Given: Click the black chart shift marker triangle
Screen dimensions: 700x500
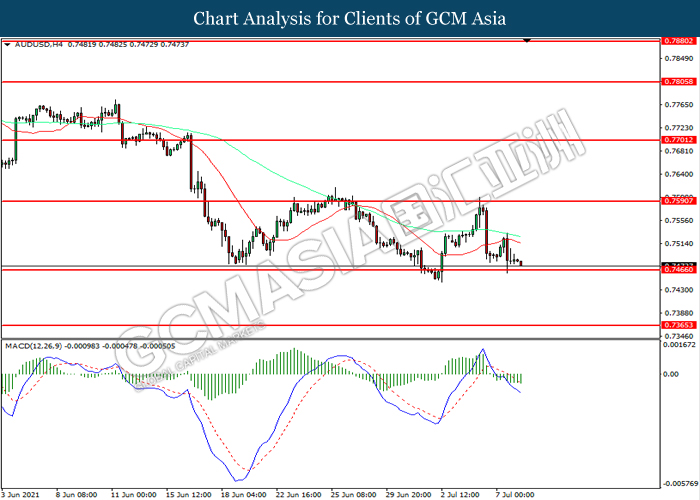Looking at the screenshot, I should [x=527, y=41].
